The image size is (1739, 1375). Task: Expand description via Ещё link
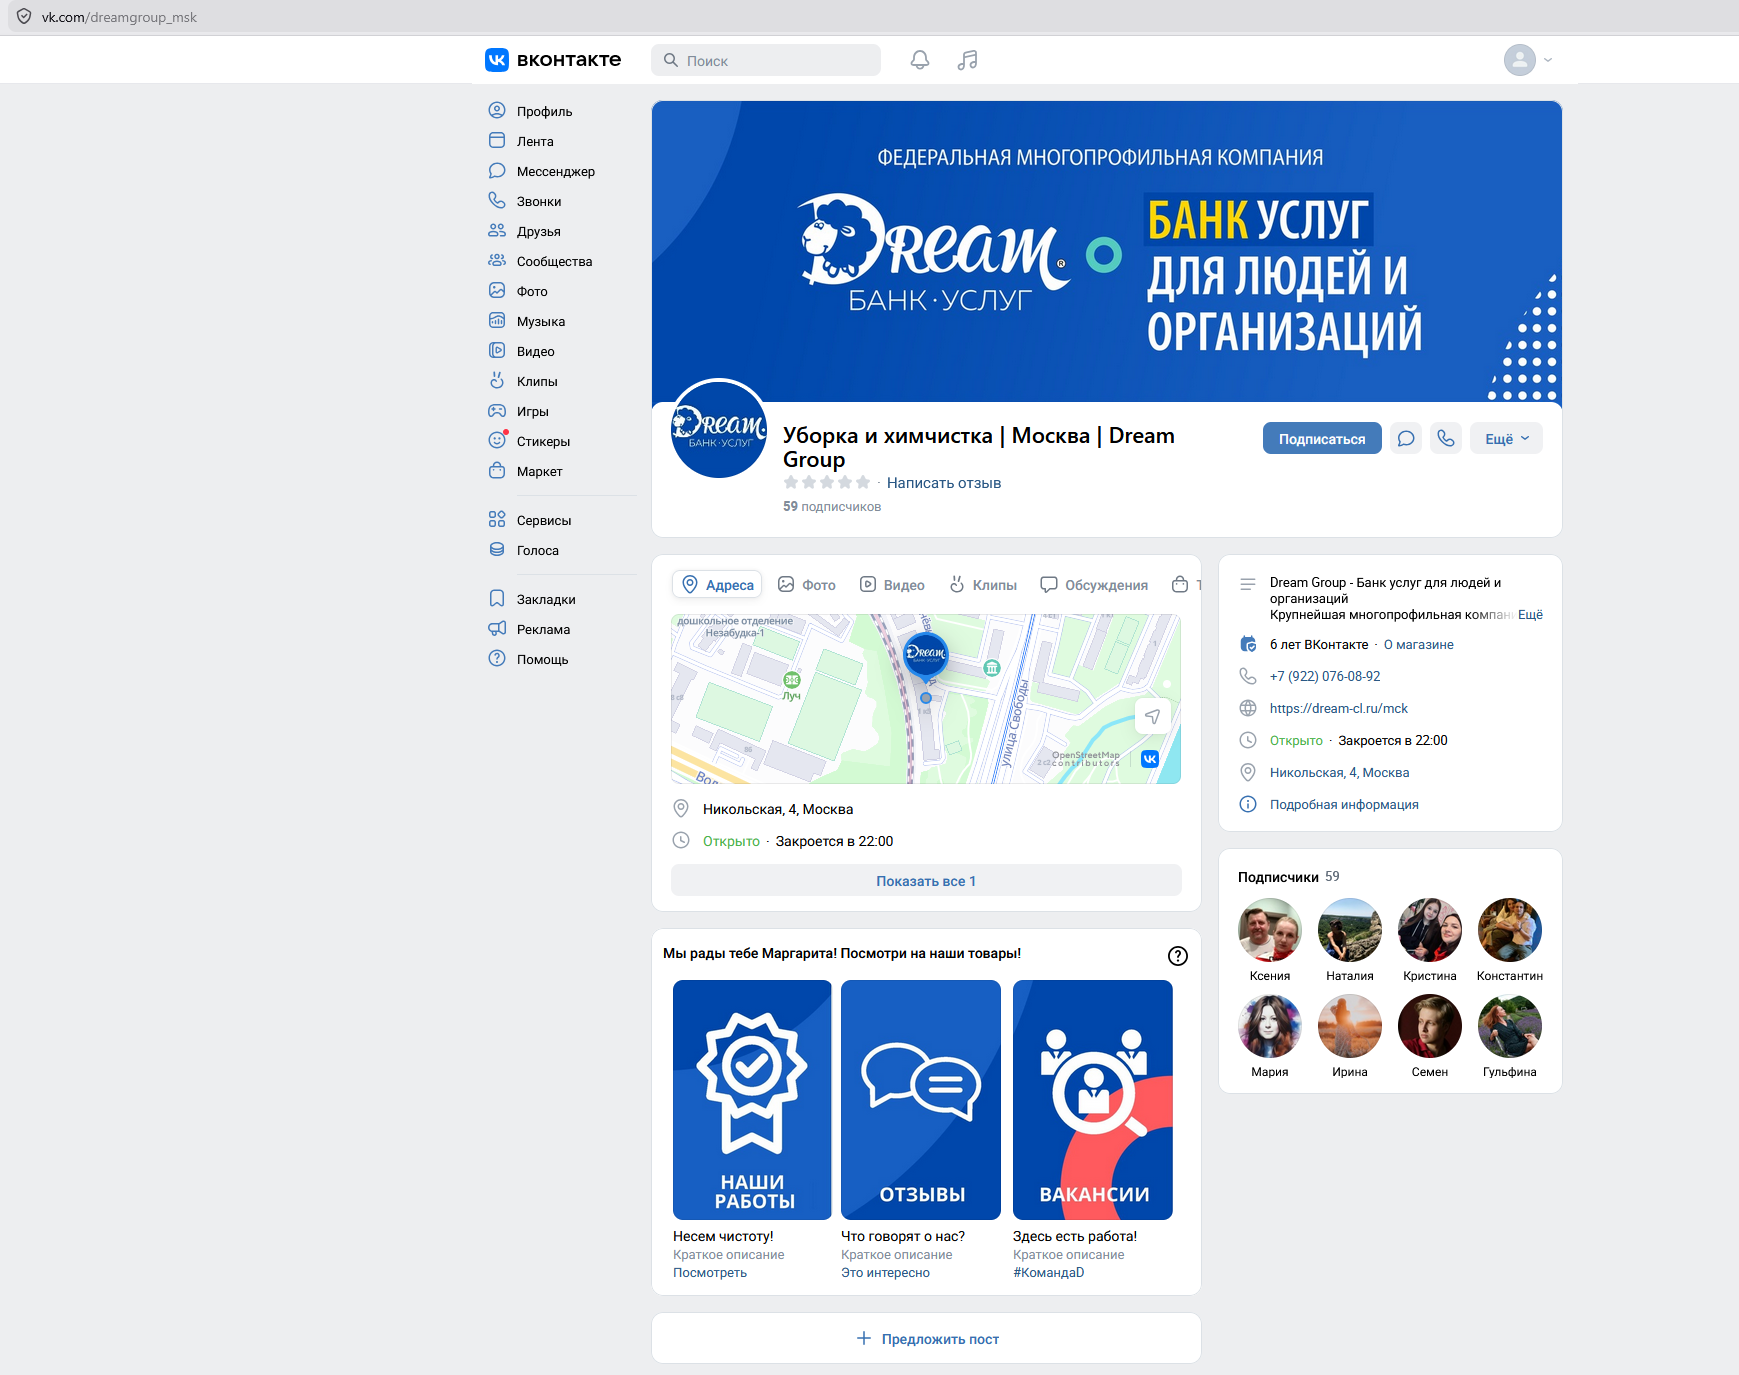[1530, 614]
